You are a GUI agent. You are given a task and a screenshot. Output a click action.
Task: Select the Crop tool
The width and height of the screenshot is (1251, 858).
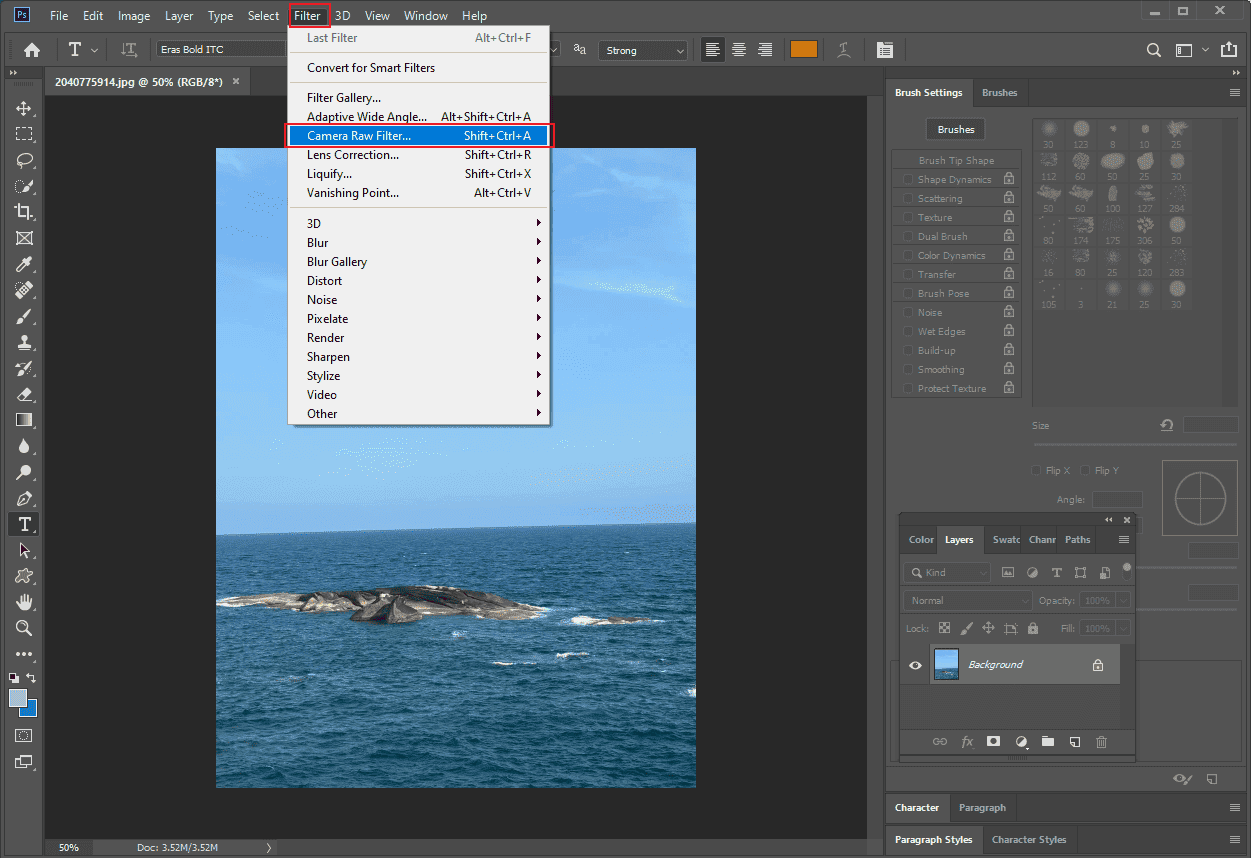22,212
